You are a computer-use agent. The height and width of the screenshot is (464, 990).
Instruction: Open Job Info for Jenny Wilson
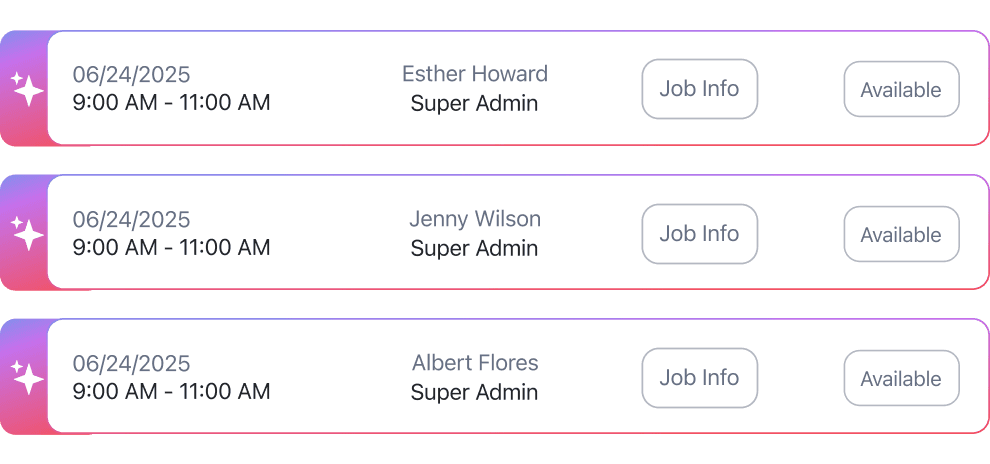pos(699,234)
